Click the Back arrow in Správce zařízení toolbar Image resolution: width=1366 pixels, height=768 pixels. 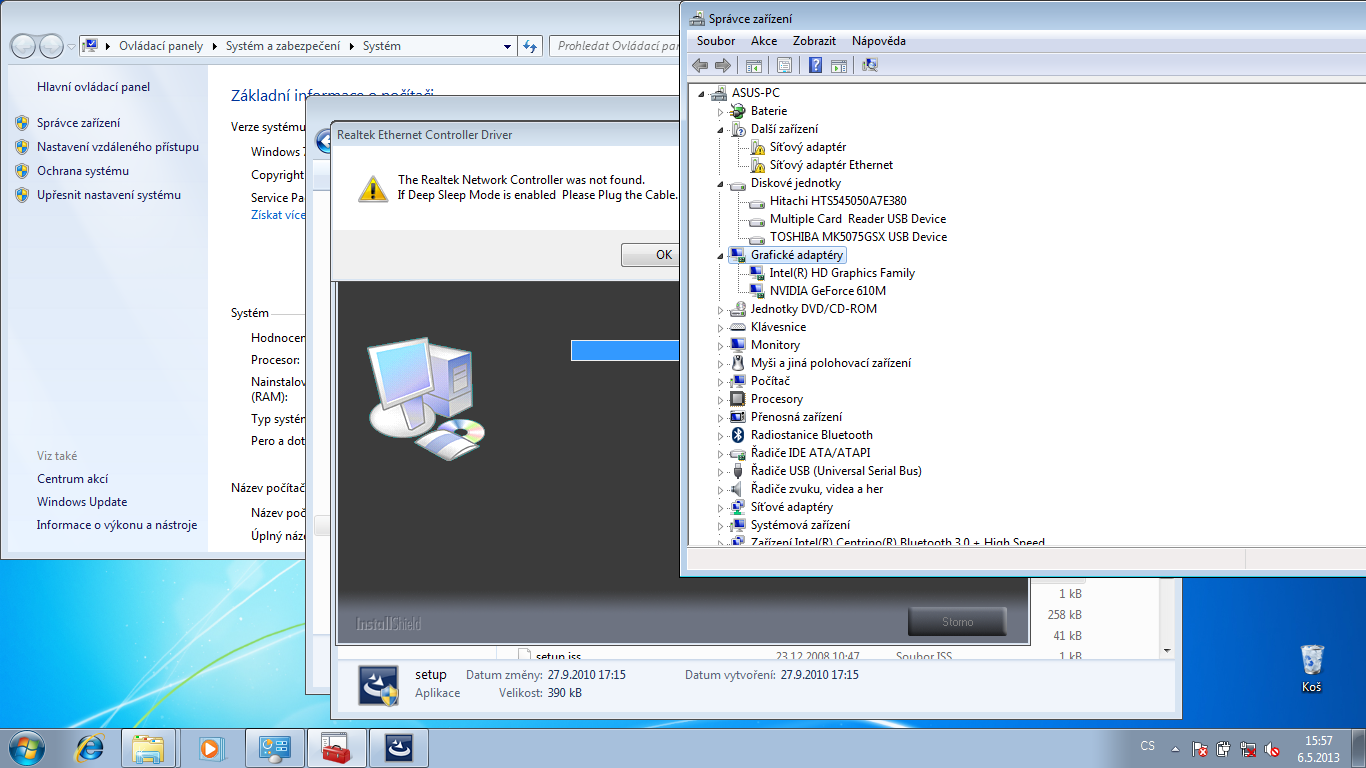(700, 65)
